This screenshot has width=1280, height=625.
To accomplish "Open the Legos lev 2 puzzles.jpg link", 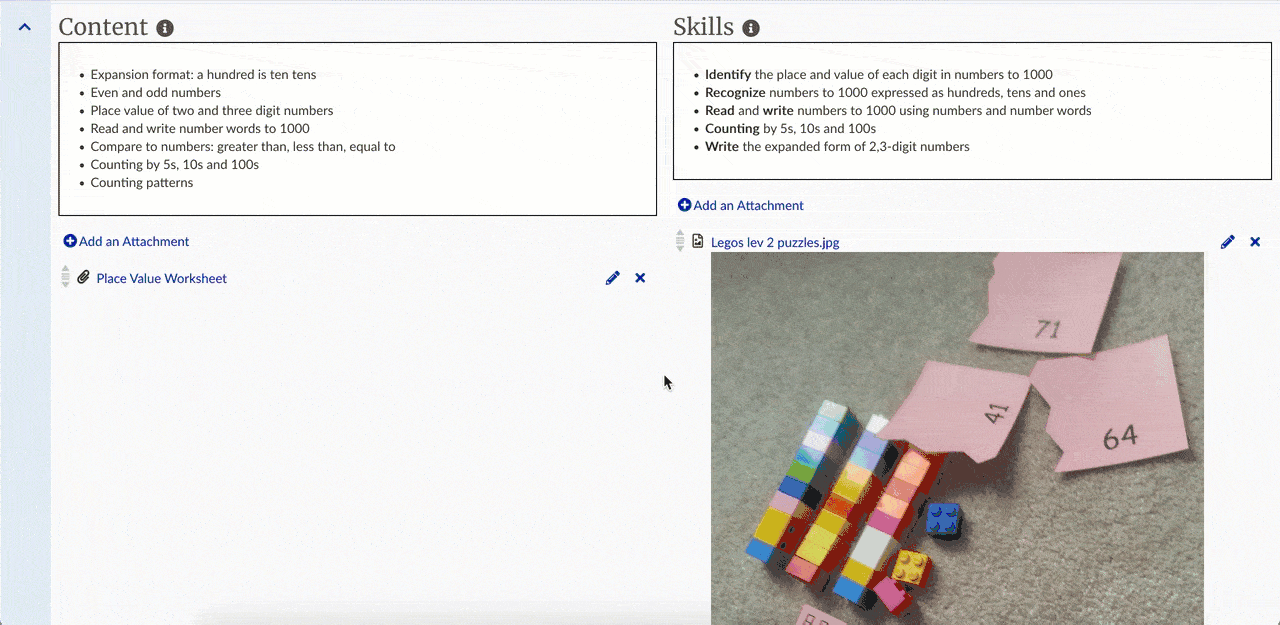I will coord(775,242).
